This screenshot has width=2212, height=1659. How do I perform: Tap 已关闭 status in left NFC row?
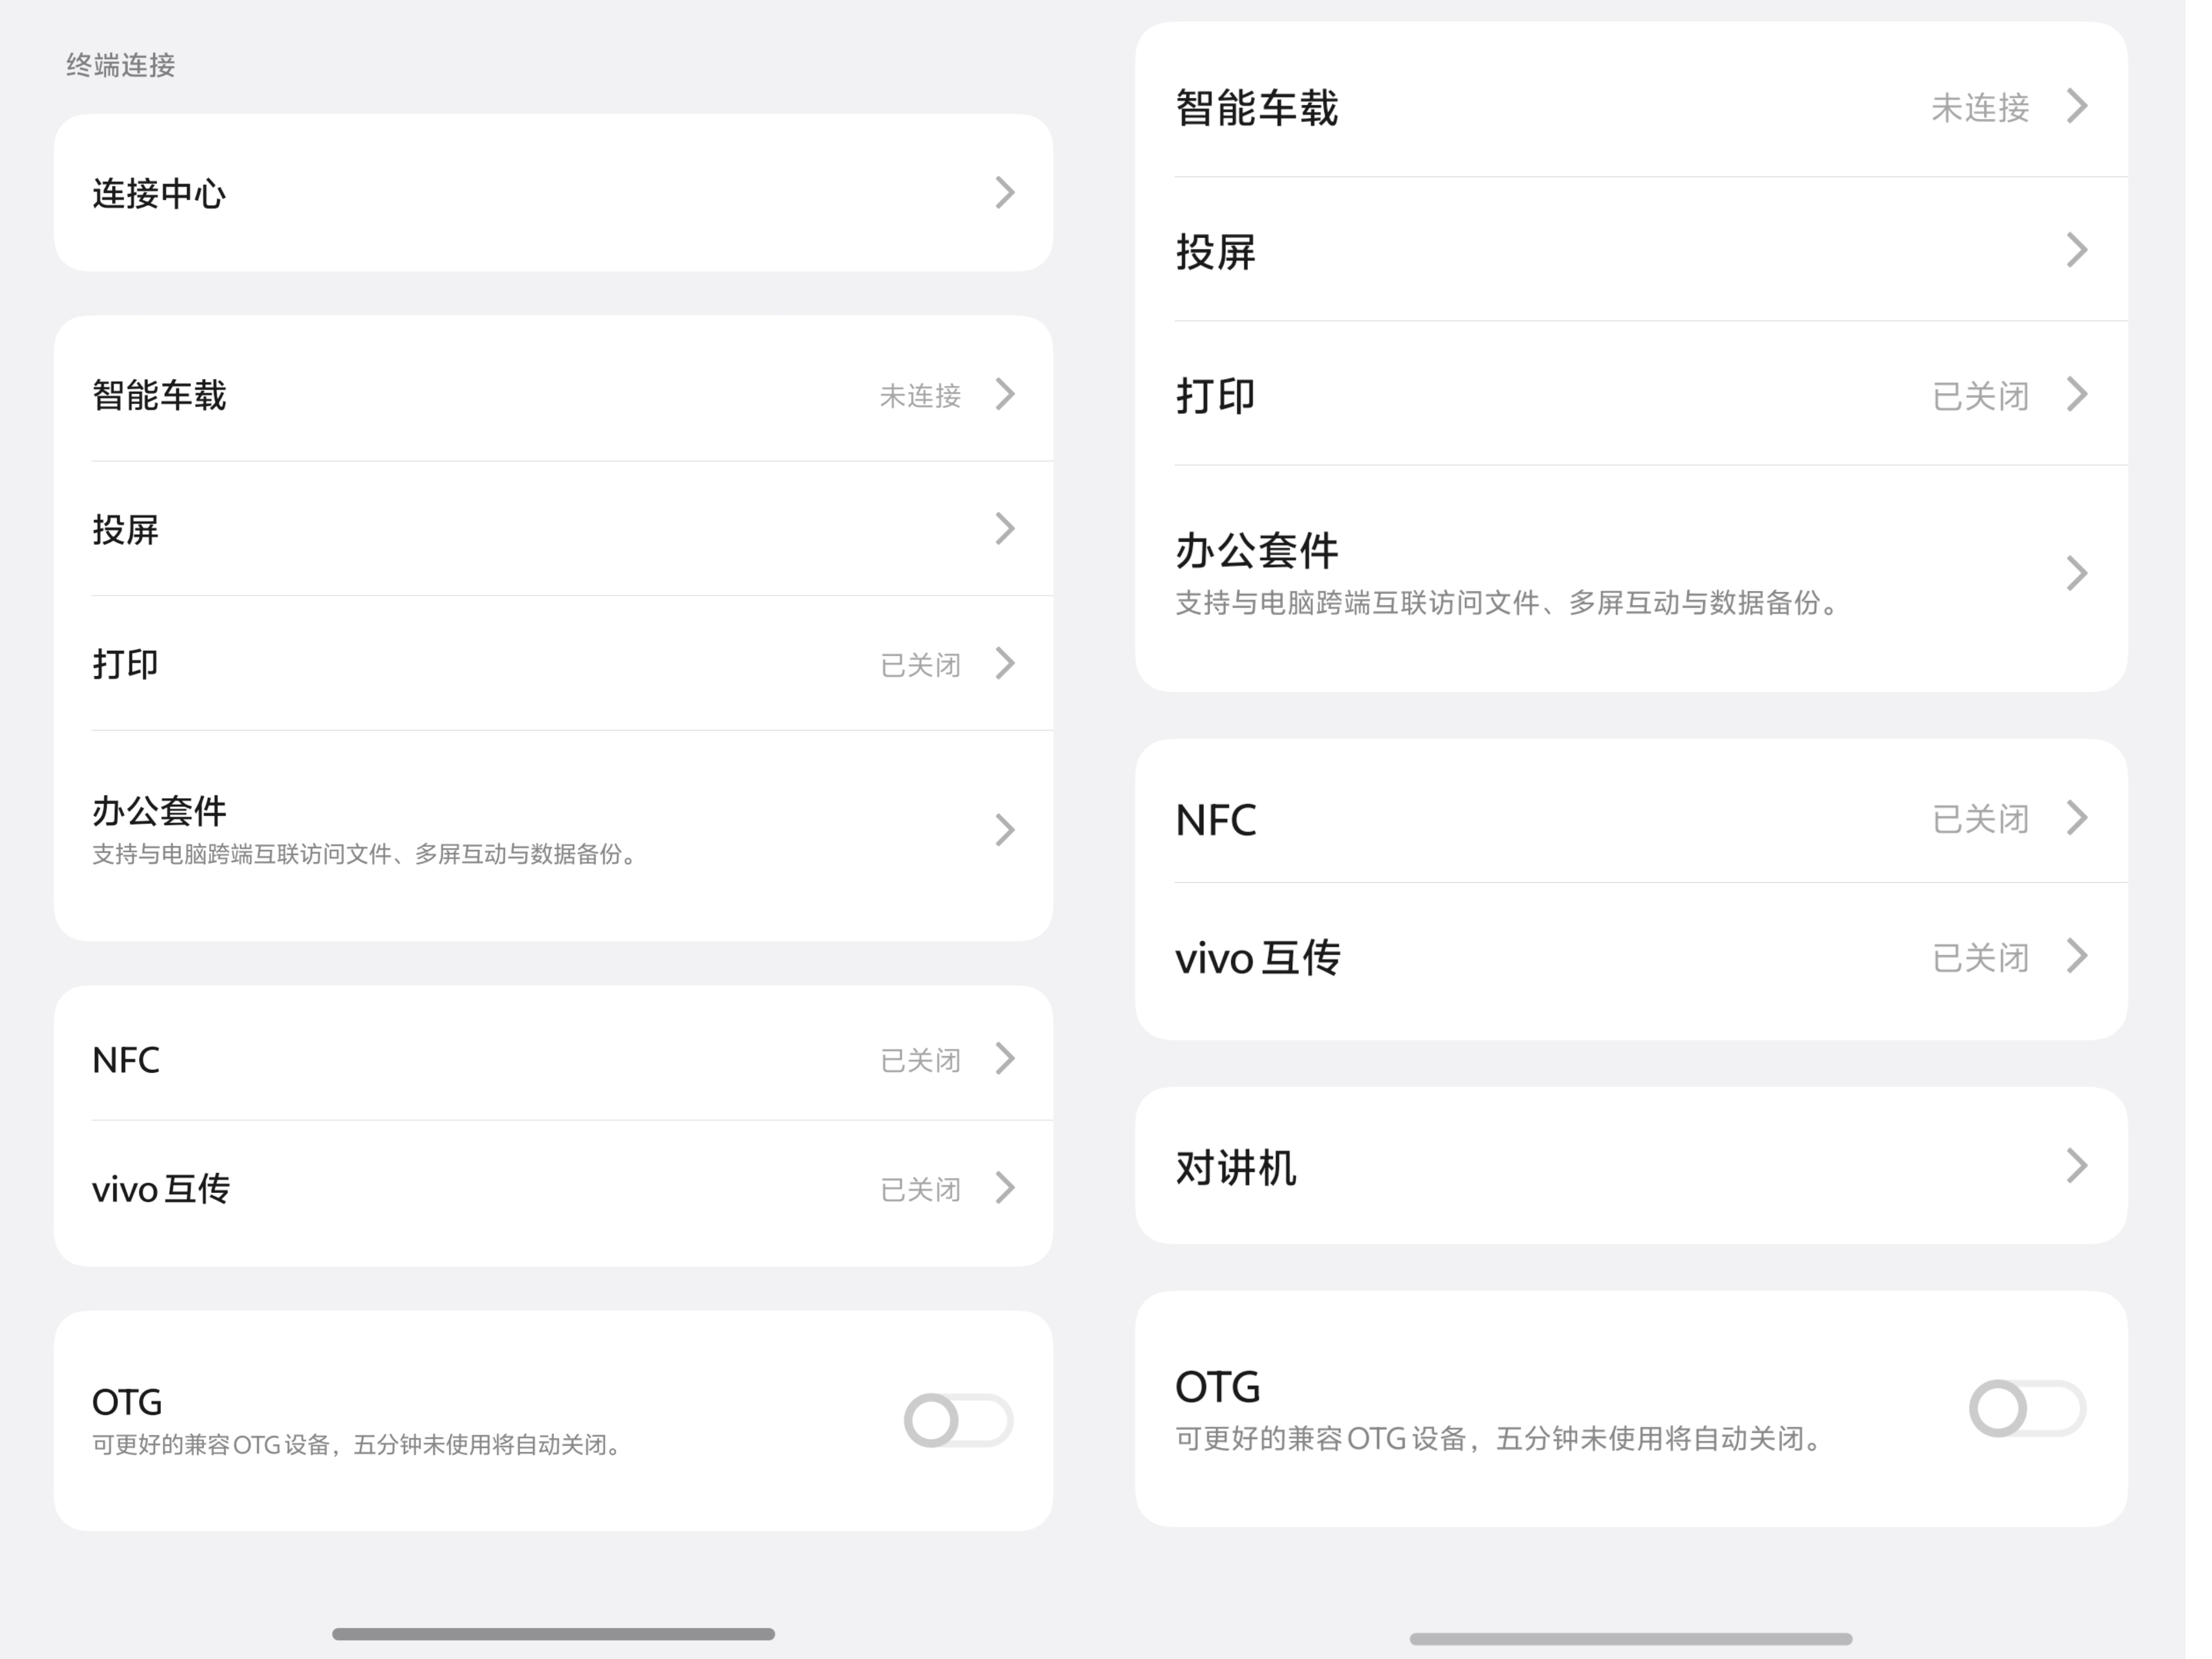tap(920, 1060)
